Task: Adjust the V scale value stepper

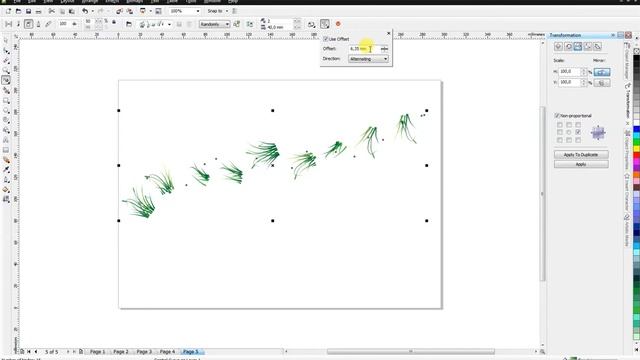Action: click(x=584, y=82)
